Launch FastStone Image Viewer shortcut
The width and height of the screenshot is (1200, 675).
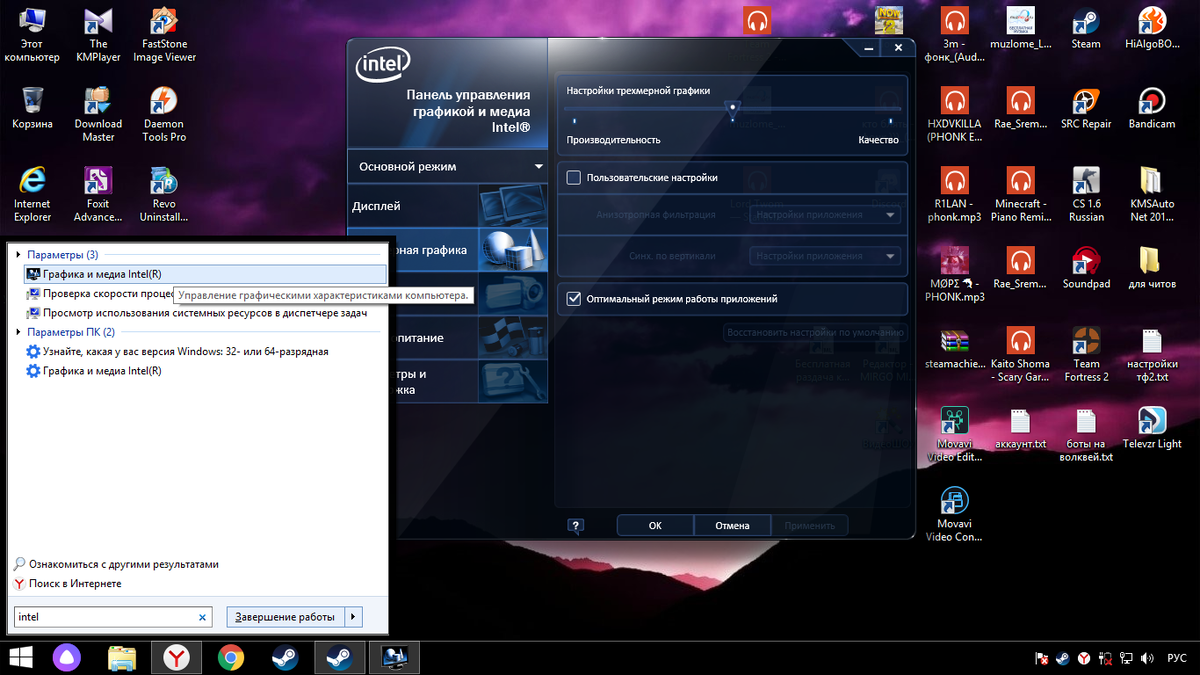coord(164,36)
